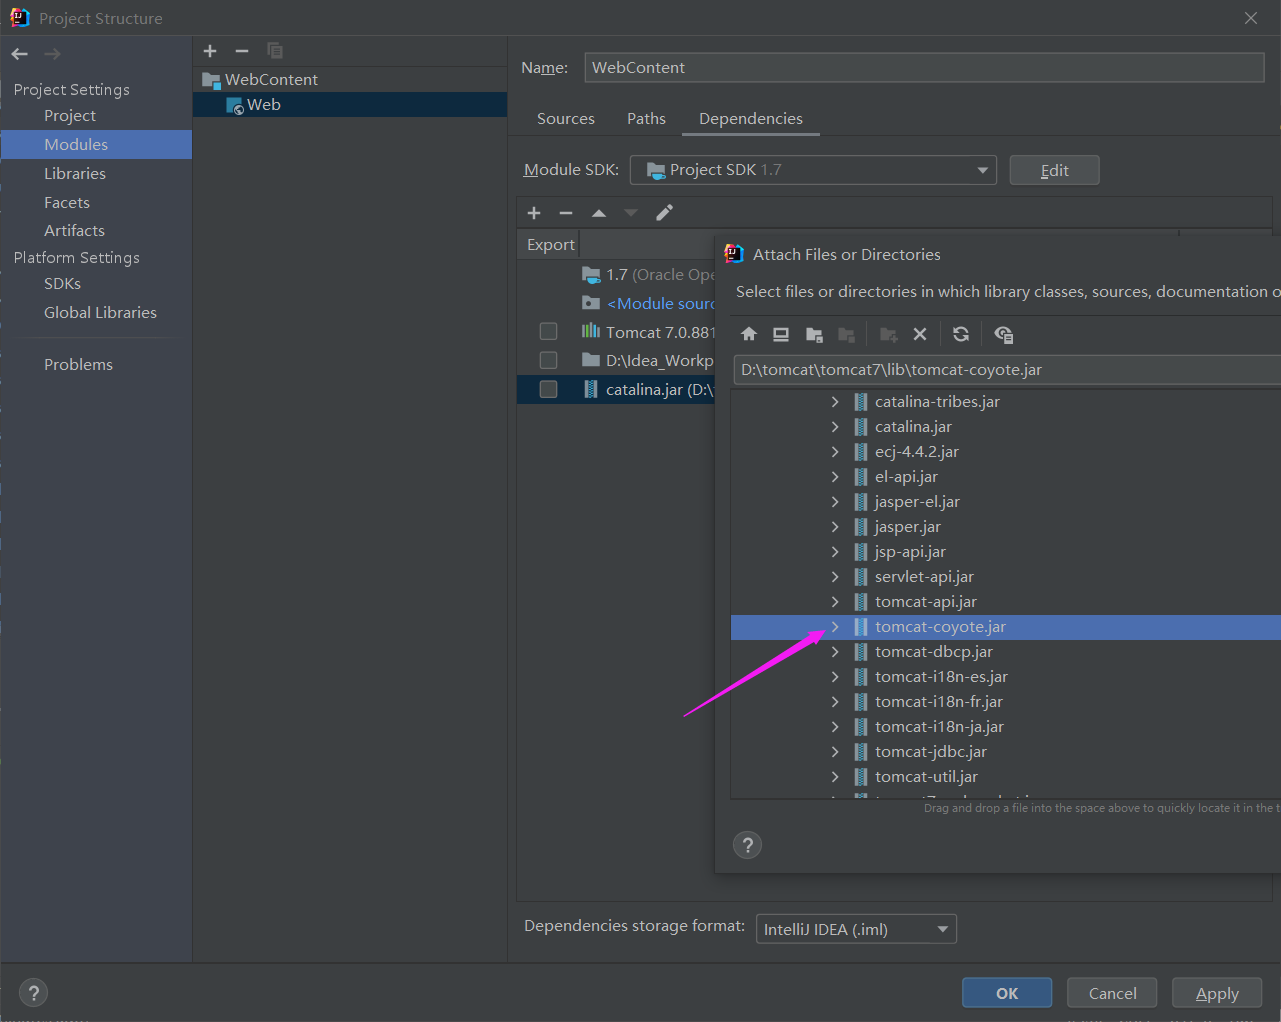Add a dependency with the plus icon
Viewport: 1281px width, 1022px height.
click(534, 213)
